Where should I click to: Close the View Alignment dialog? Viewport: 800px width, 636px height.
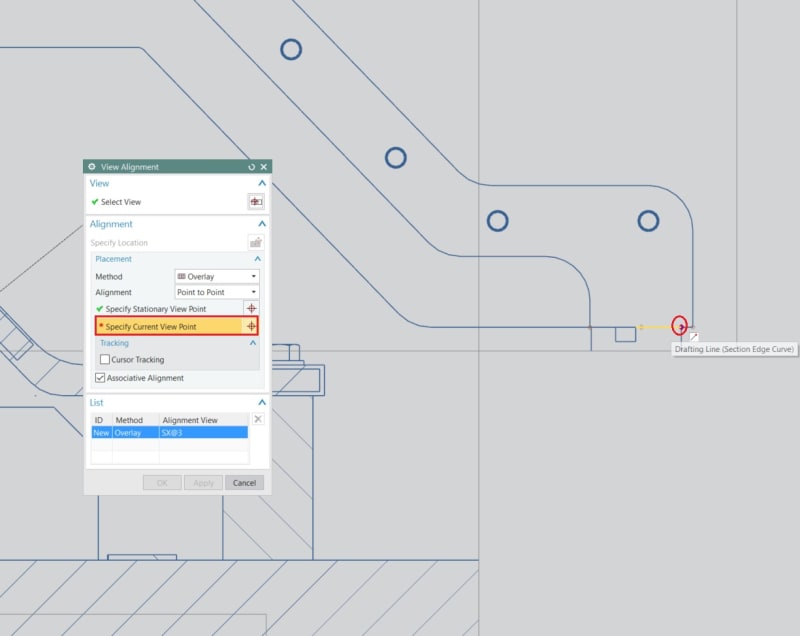[264, 167]
